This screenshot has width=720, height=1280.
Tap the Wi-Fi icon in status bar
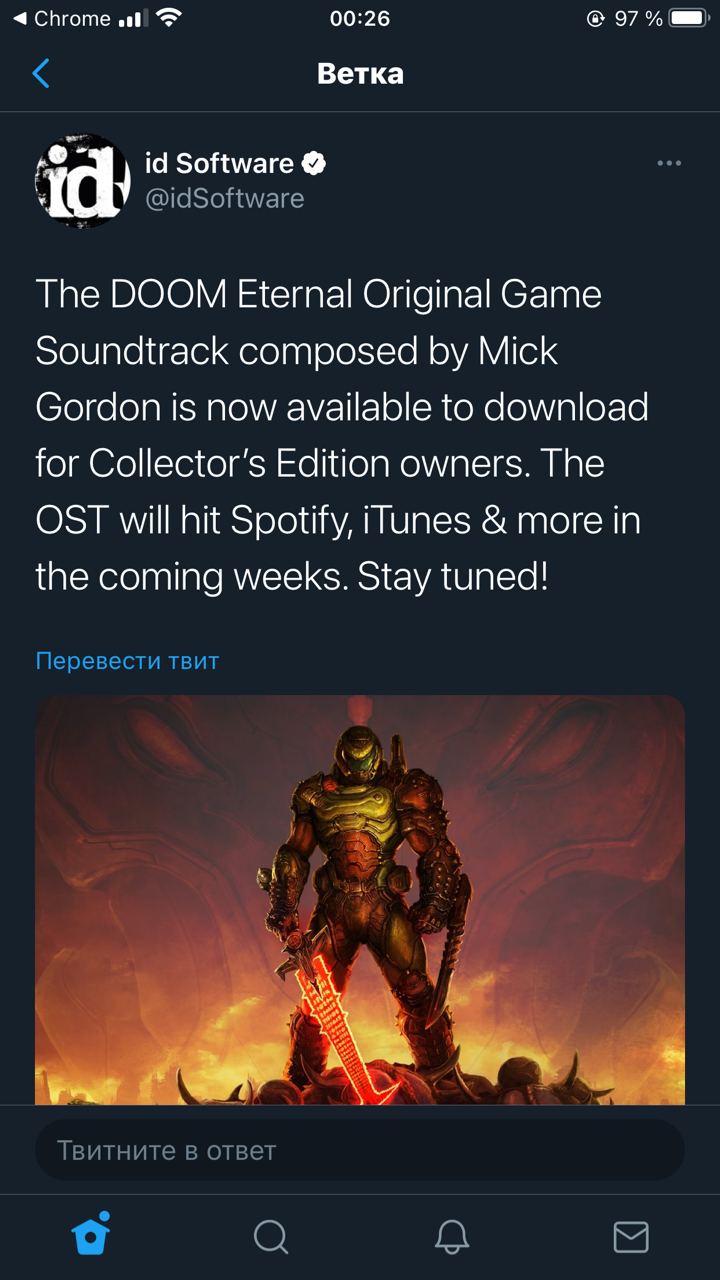tap(168, 18)
